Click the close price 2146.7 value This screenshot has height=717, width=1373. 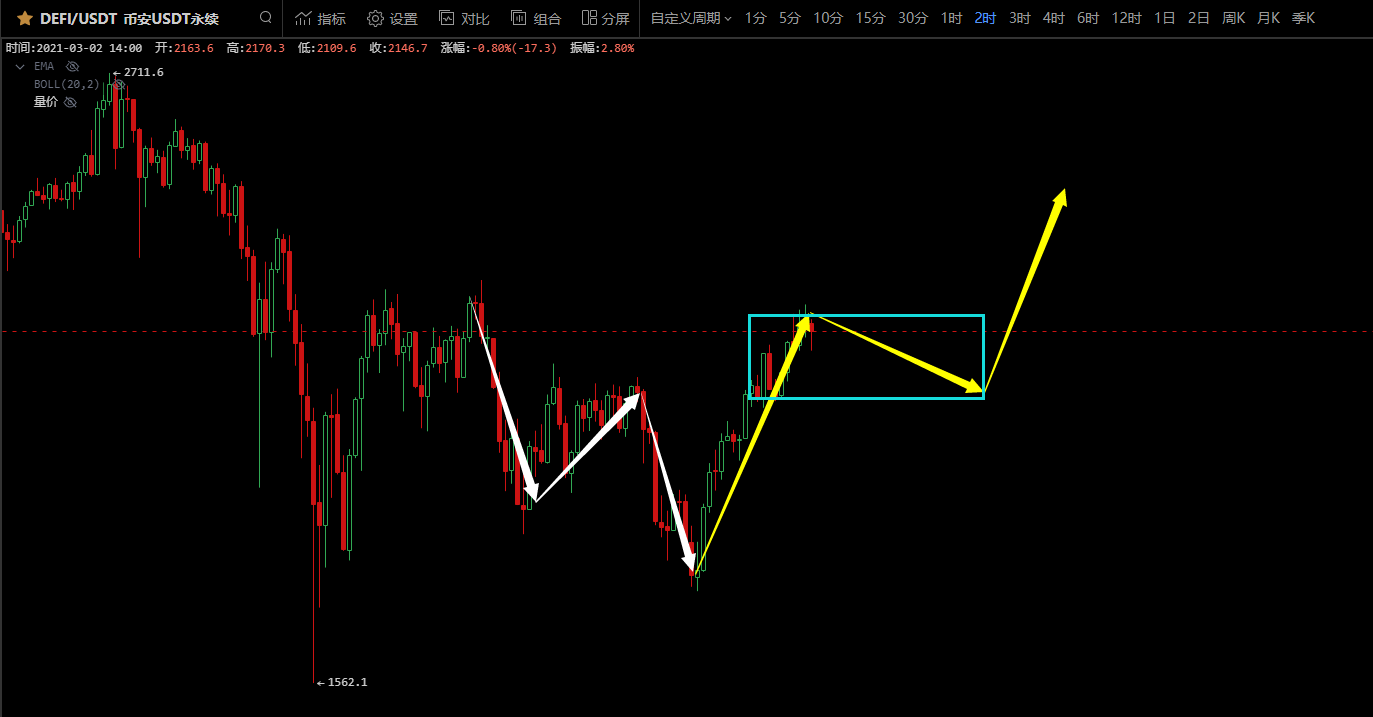tap(407, 48)
